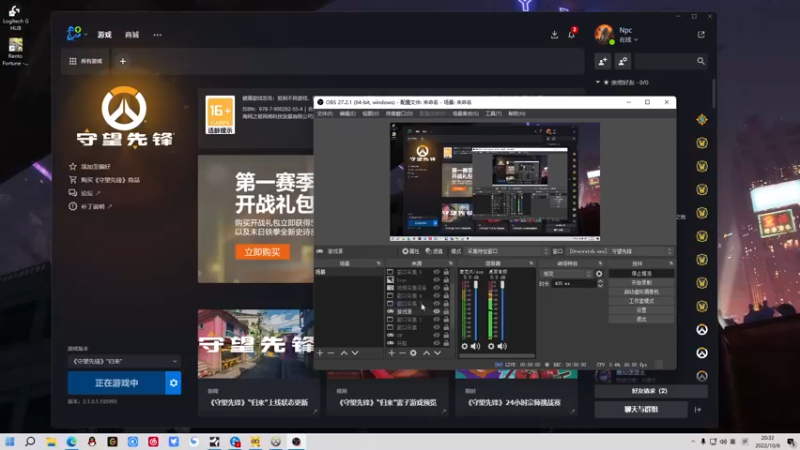Open the 停靠窗口(D) menu in OBS

point(399,113)
